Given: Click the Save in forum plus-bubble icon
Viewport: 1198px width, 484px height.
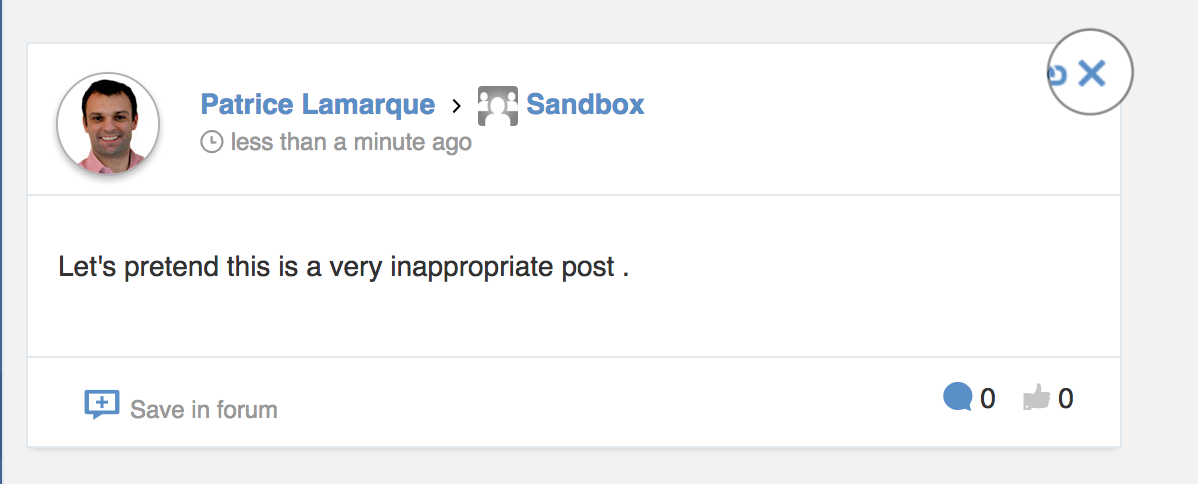Looking at the screenshot, I should coord(102,404).
